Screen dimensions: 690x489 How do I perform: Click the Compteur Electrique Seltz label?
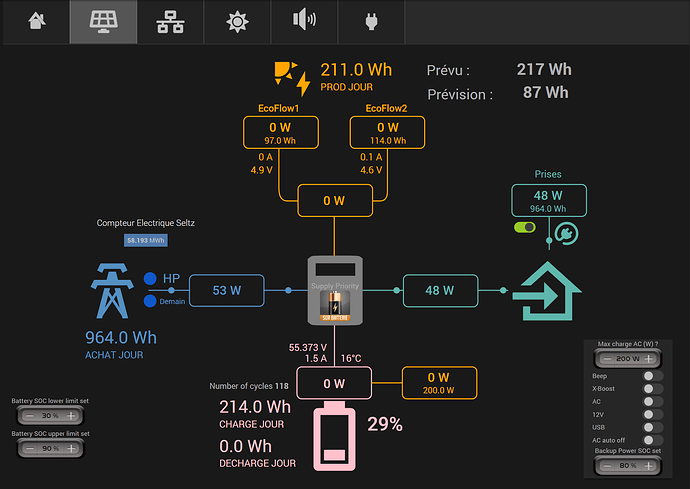[x=146, y=223]
